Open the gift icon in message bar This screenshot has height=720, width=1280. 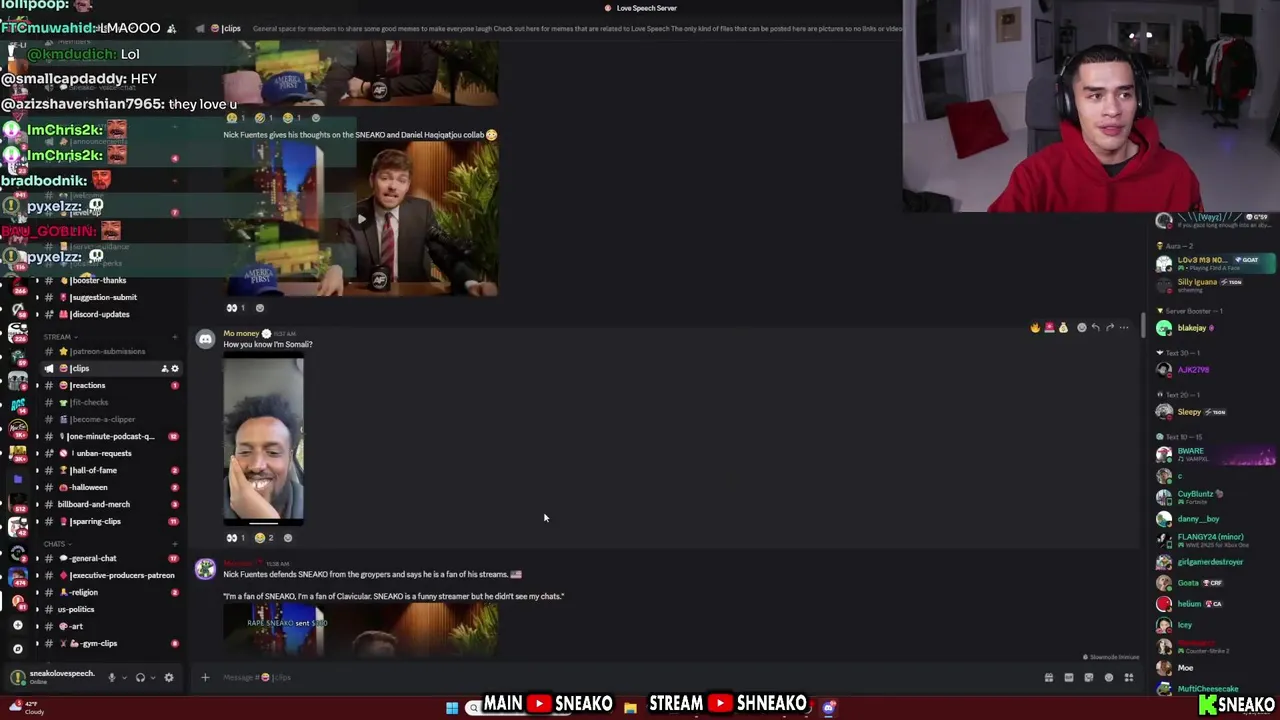[1049, 677]
